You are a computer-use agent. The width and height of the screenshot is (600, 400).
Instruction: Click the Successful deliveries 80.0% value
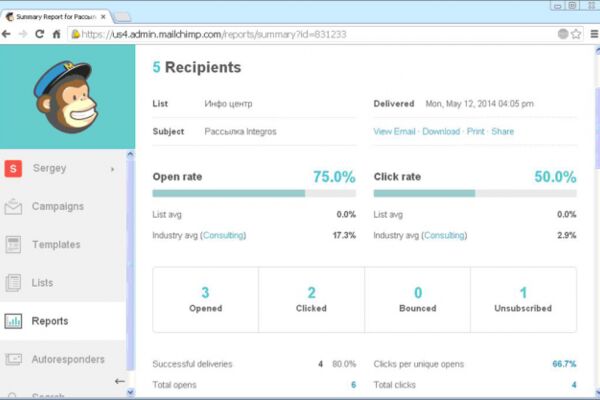(344, 364)
